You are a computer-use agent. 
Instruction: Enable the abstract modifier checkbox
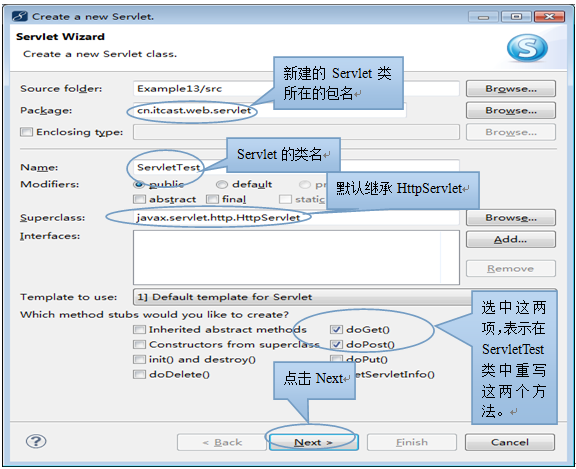pyautogui.click(x=139, y=199)
